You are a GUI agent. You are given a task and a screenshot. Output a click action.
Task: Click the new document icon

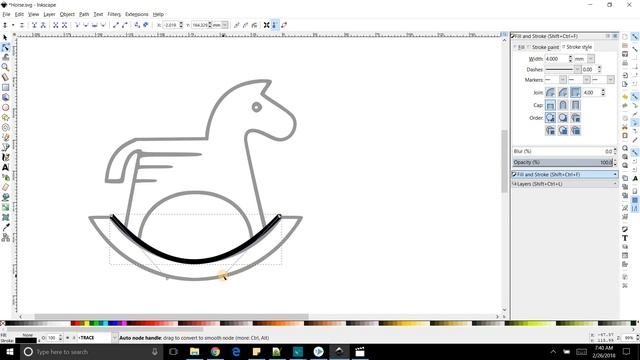625,37
